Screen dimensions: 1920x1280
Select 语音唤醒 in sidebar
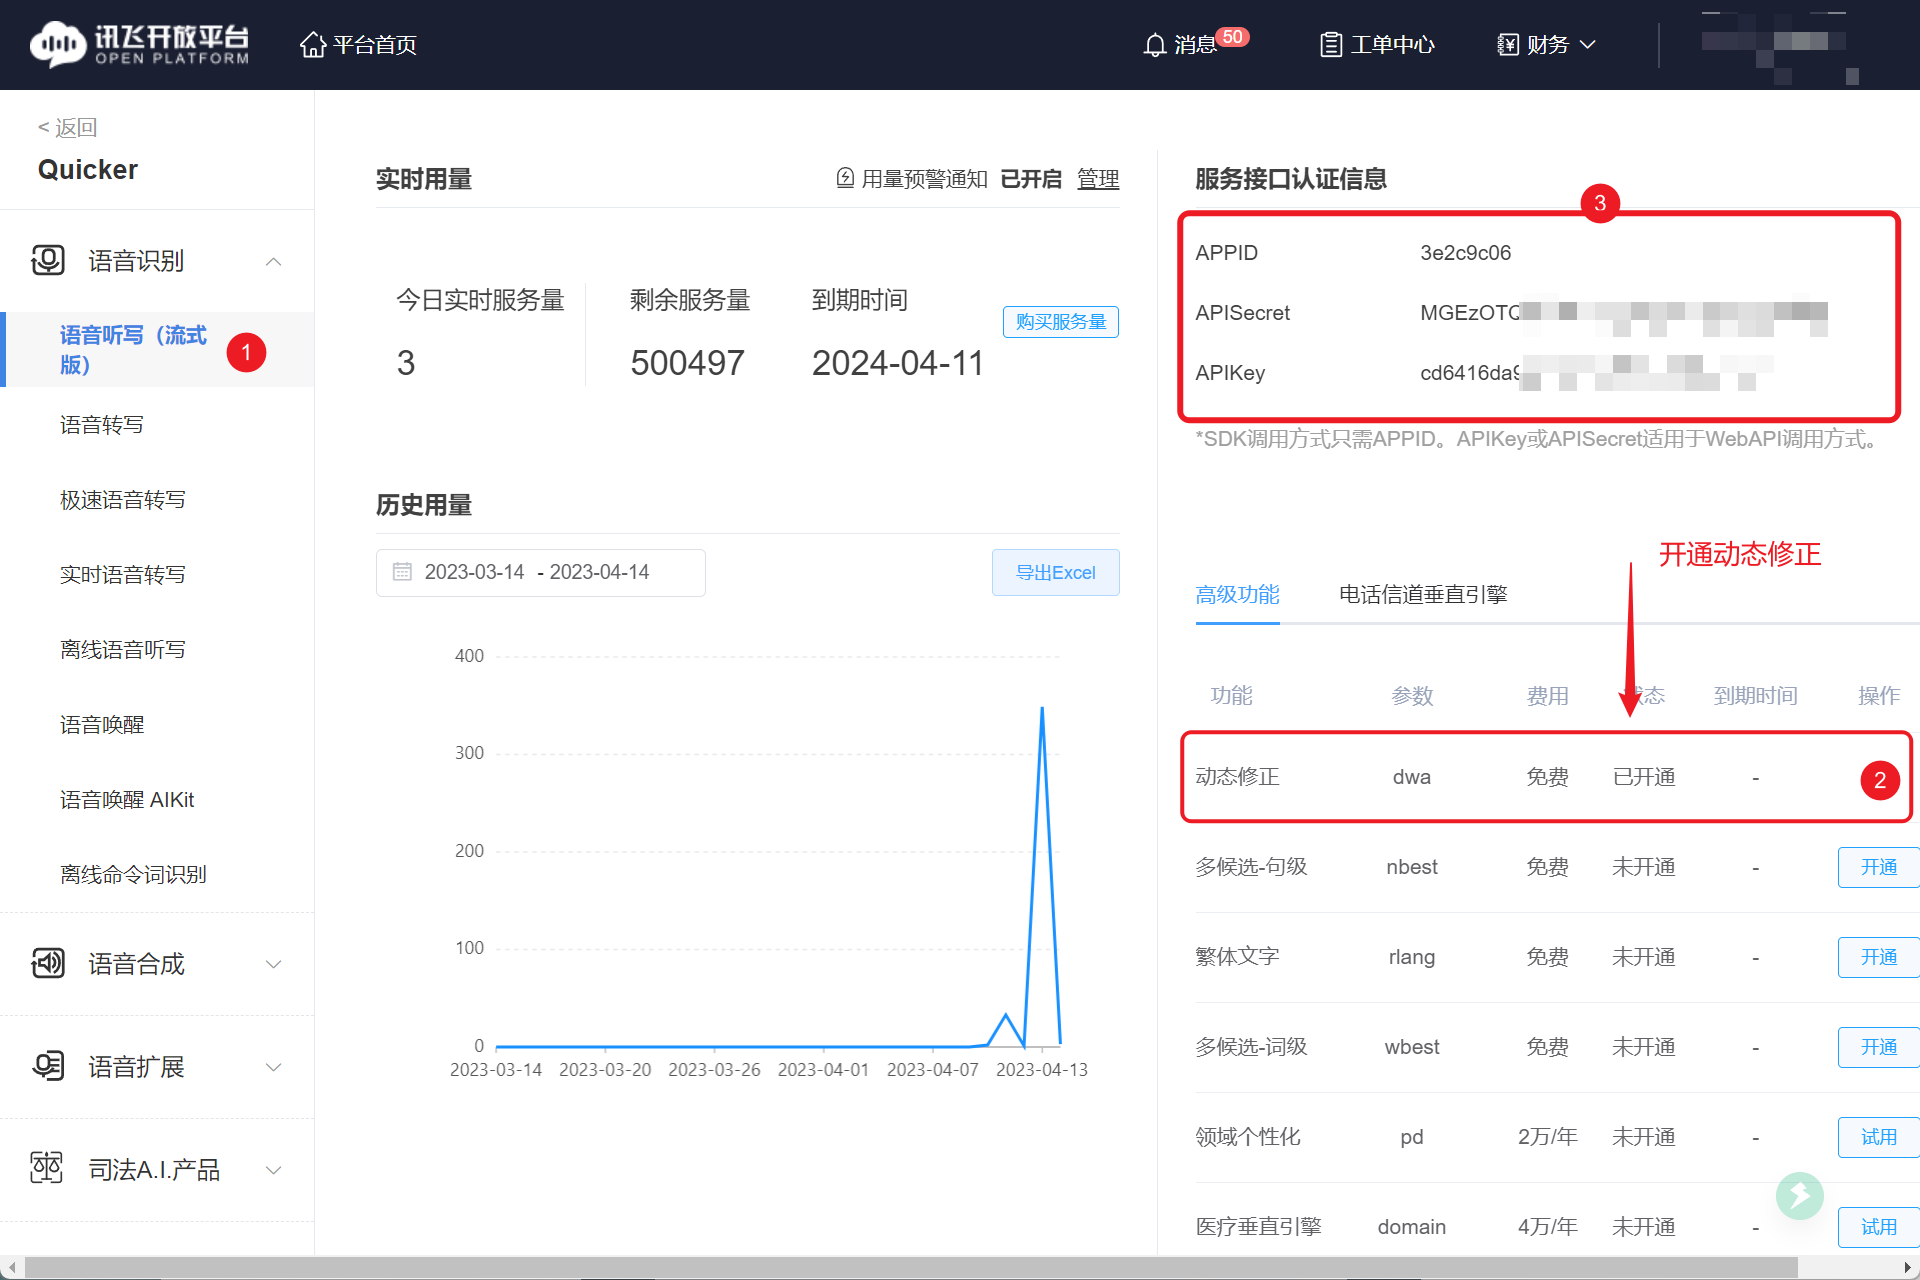[x=102, y=725]
